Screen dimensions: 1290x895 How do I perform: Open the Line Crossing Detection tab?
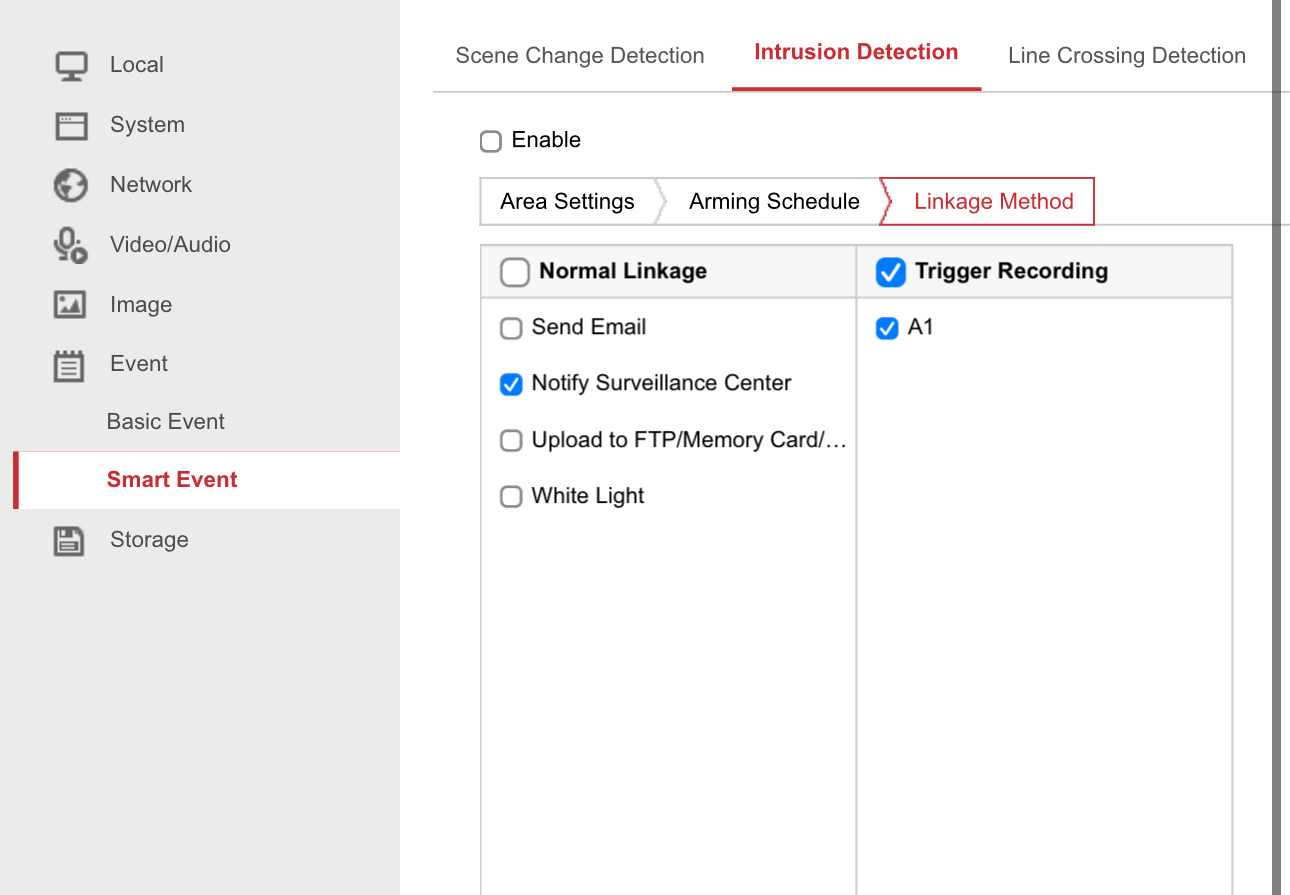click(1126, 56)
